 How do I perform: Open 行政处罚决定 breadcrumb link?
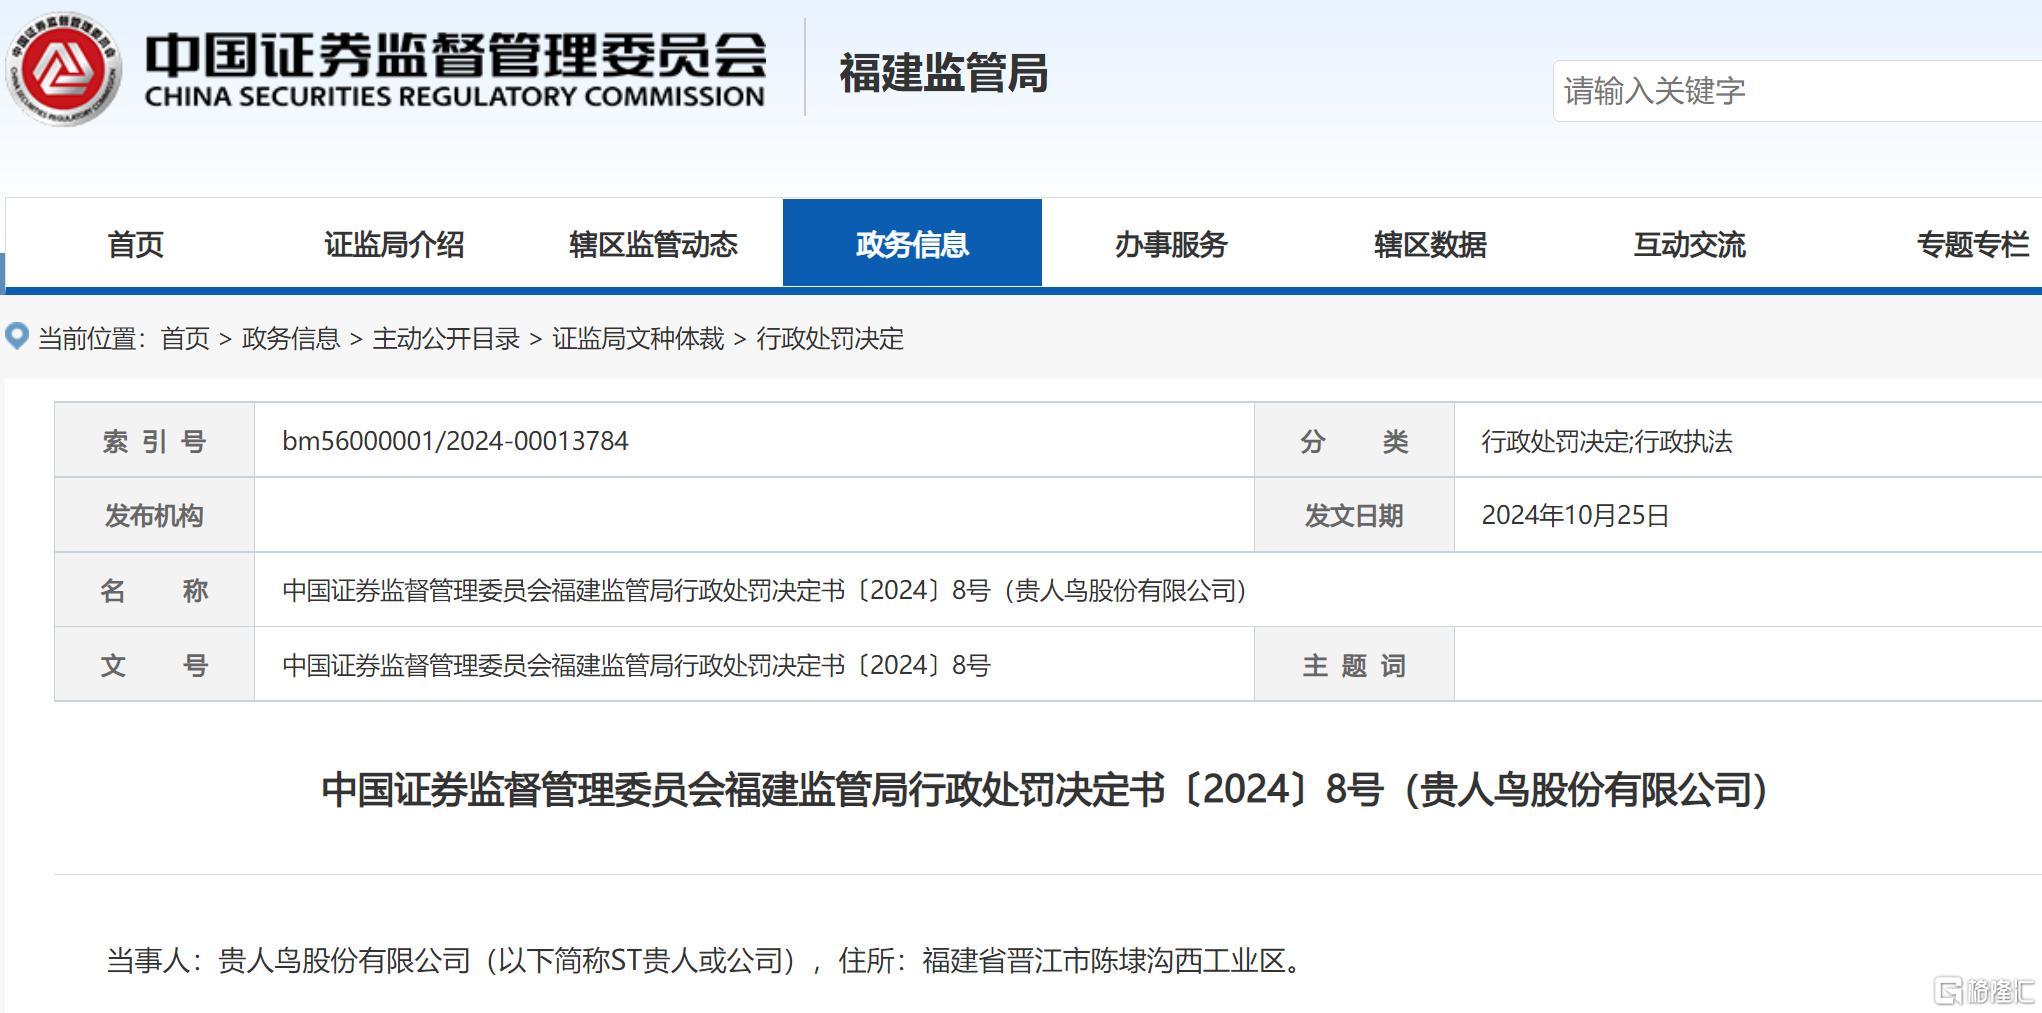click(x=830, y=339)
